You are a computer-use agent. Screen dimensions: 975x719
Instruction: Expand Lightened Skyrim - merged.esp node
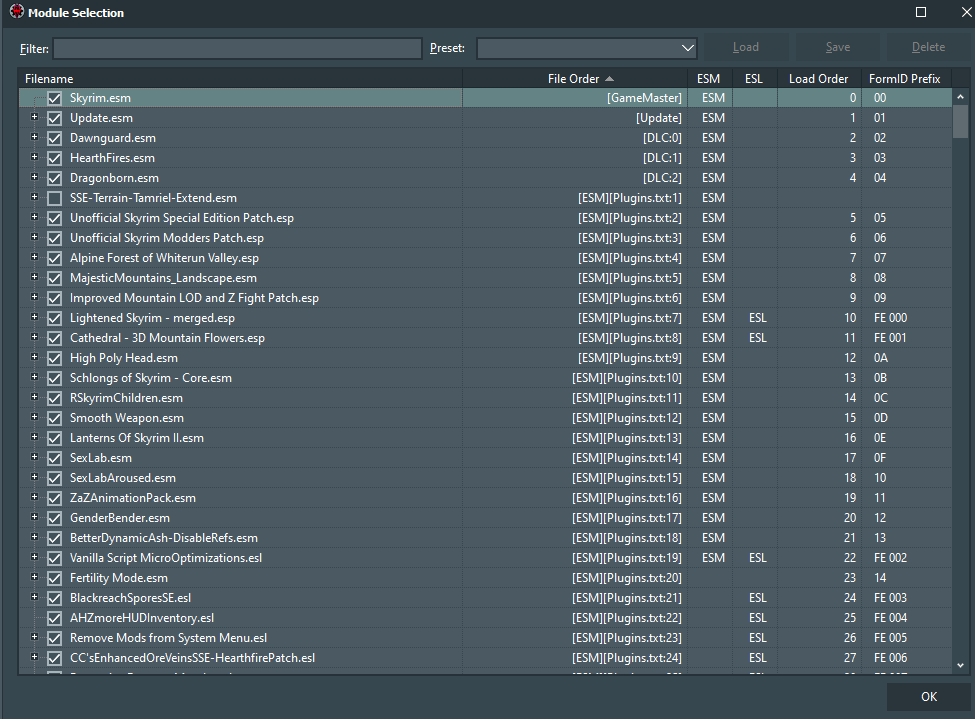coord(34,317)
